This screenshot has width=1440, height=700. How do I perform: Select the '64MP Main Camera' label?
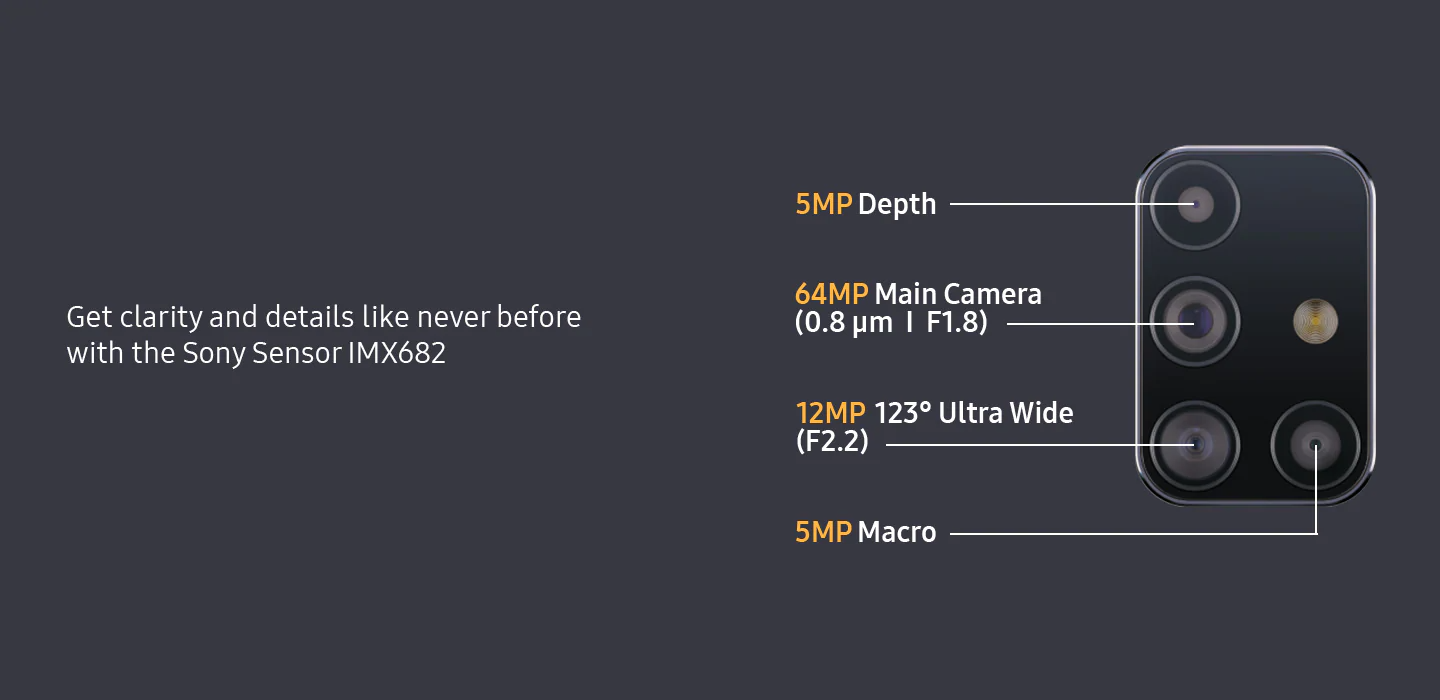coord(918,294)
